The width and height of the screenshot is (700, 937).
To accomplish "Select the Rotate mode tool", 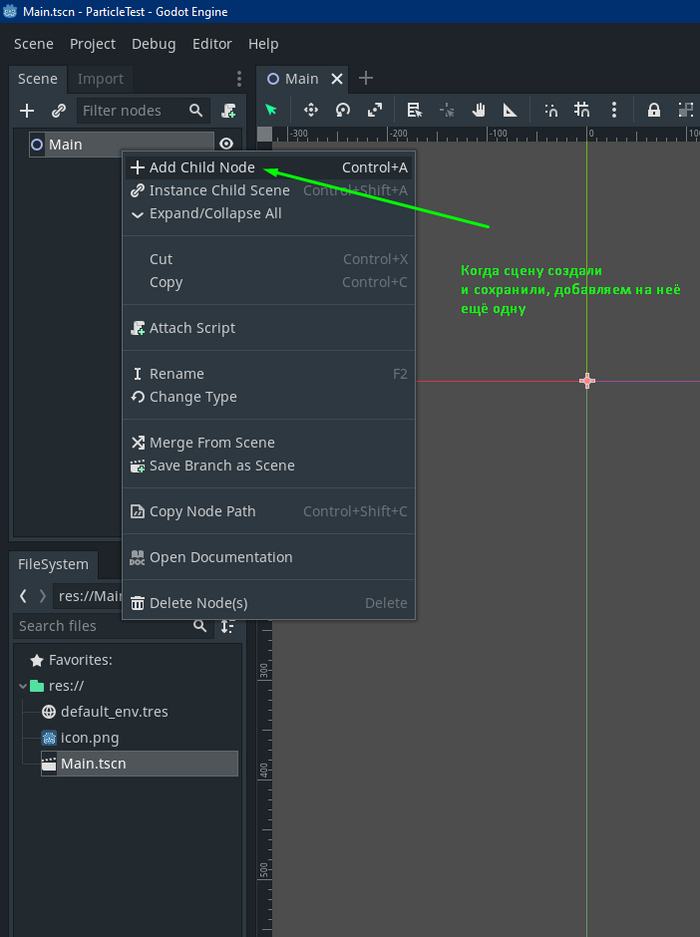I will (x=343, y=110).
